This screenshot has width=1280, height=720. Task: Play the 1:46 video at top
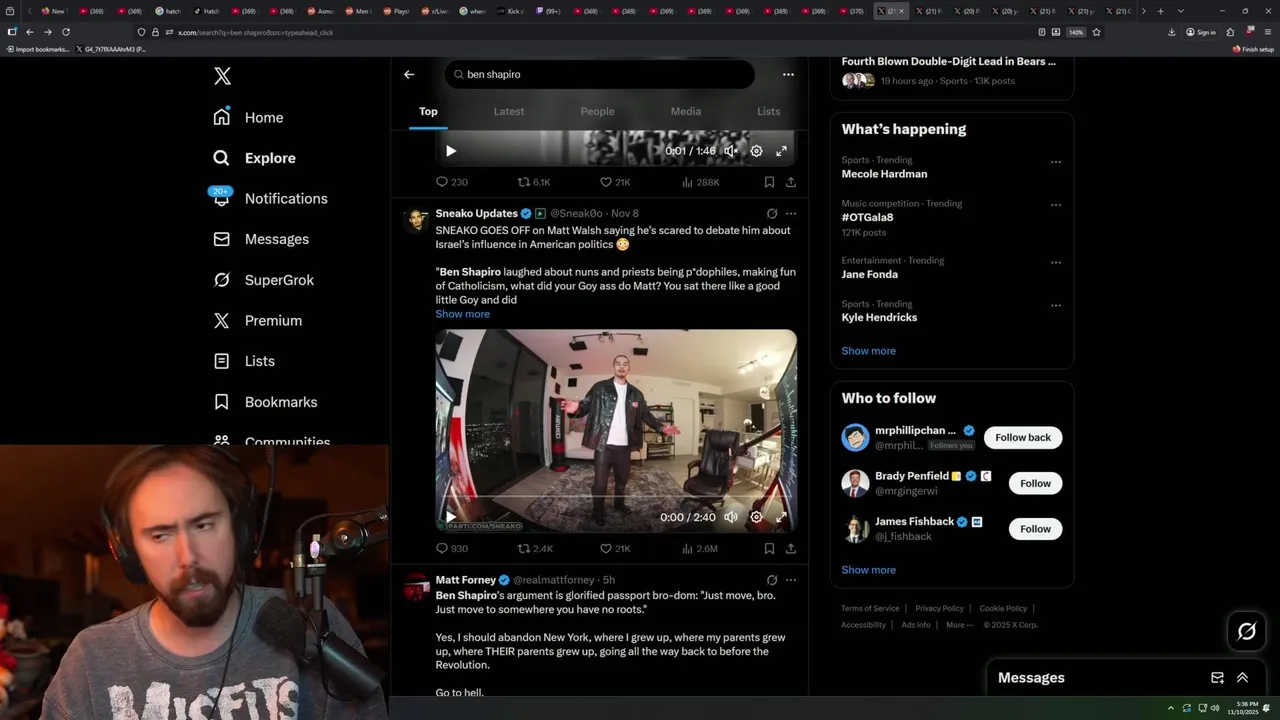point(451,151)
